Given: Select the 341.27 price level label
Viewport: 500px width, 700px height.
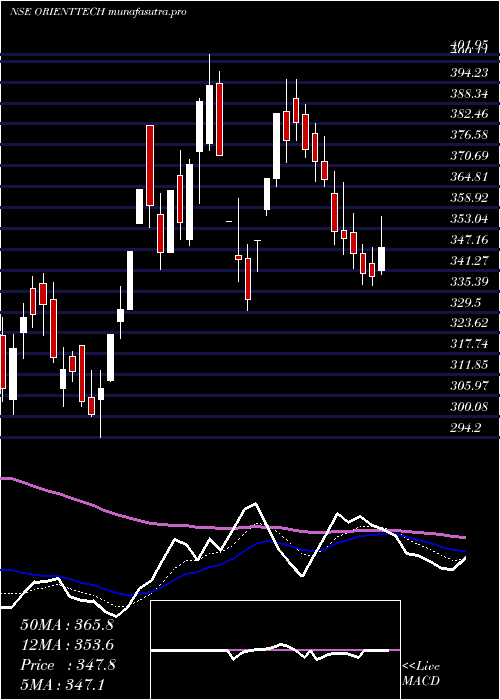Looking at the screenshot, I should (469, 261).
